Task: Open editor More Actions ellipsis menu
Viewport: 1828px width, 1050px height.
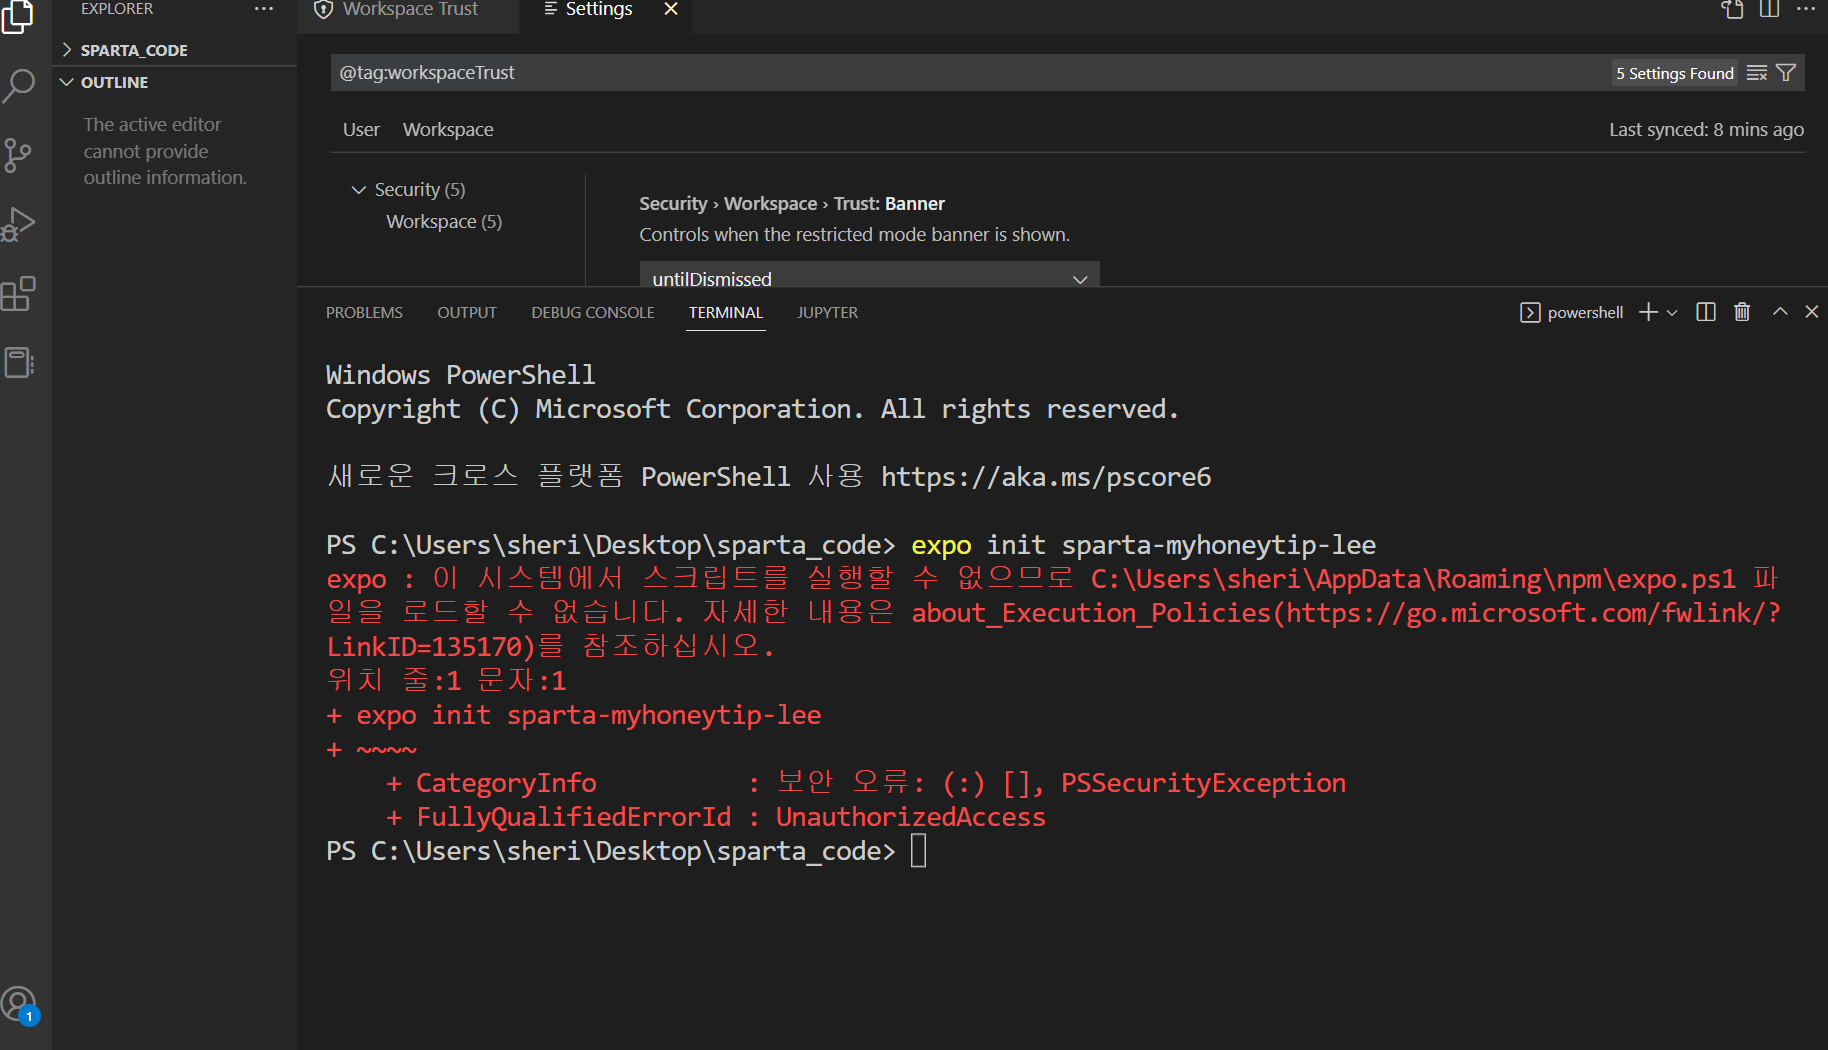Action: [1806, 9]
